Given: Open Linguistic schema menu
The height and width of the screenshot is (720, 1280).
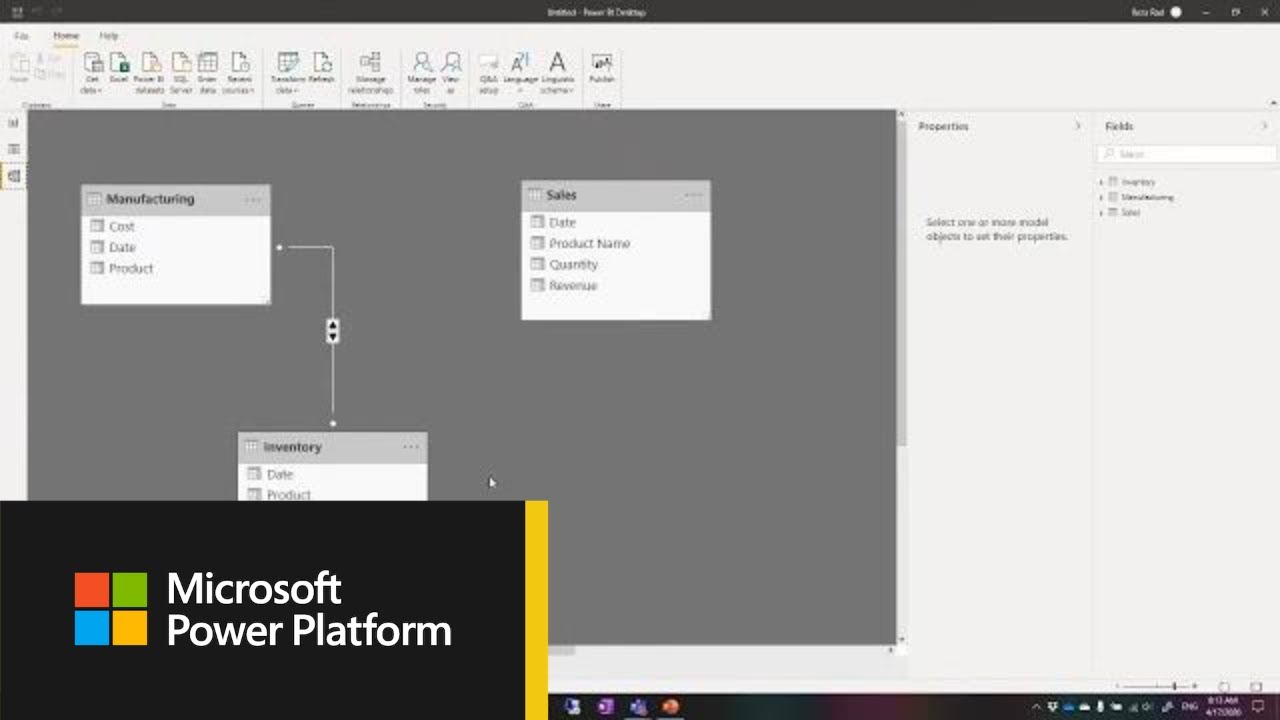Looking at the screenshot, I should click(x=558, y=73).
